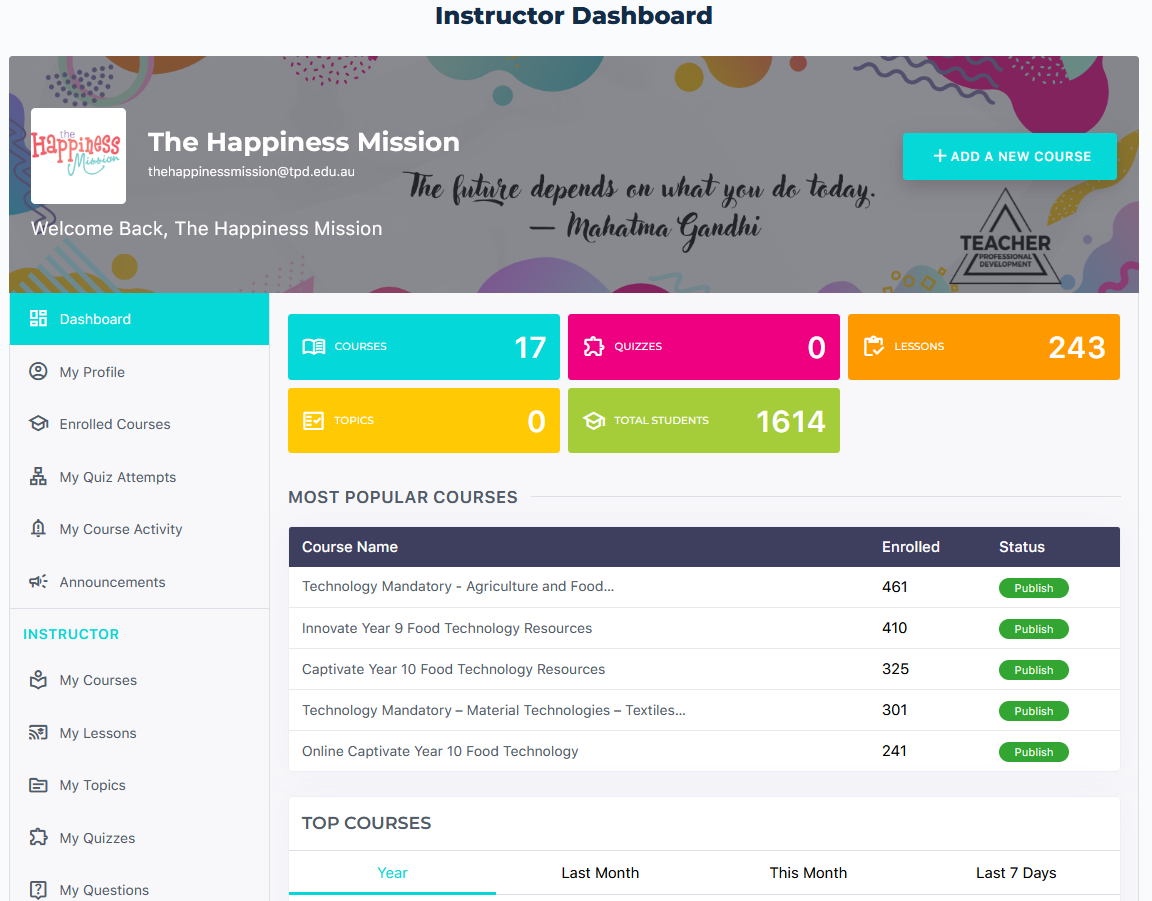Click the Lessons icon on the orange card
This screenshot has width=1152, height=901.
point(874,346)
